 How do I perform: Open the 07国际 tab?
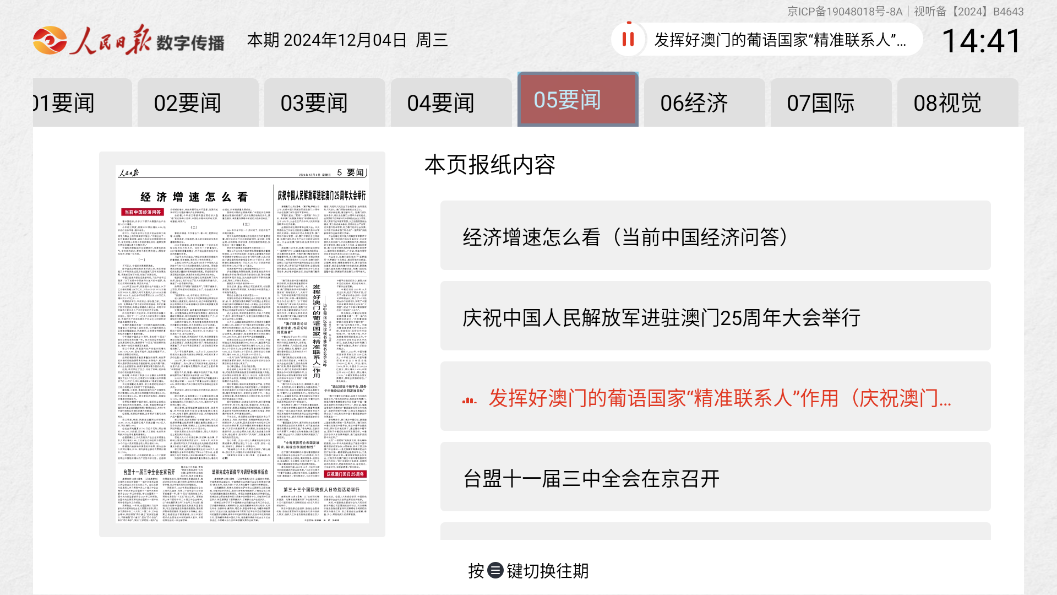coord(821,103)
